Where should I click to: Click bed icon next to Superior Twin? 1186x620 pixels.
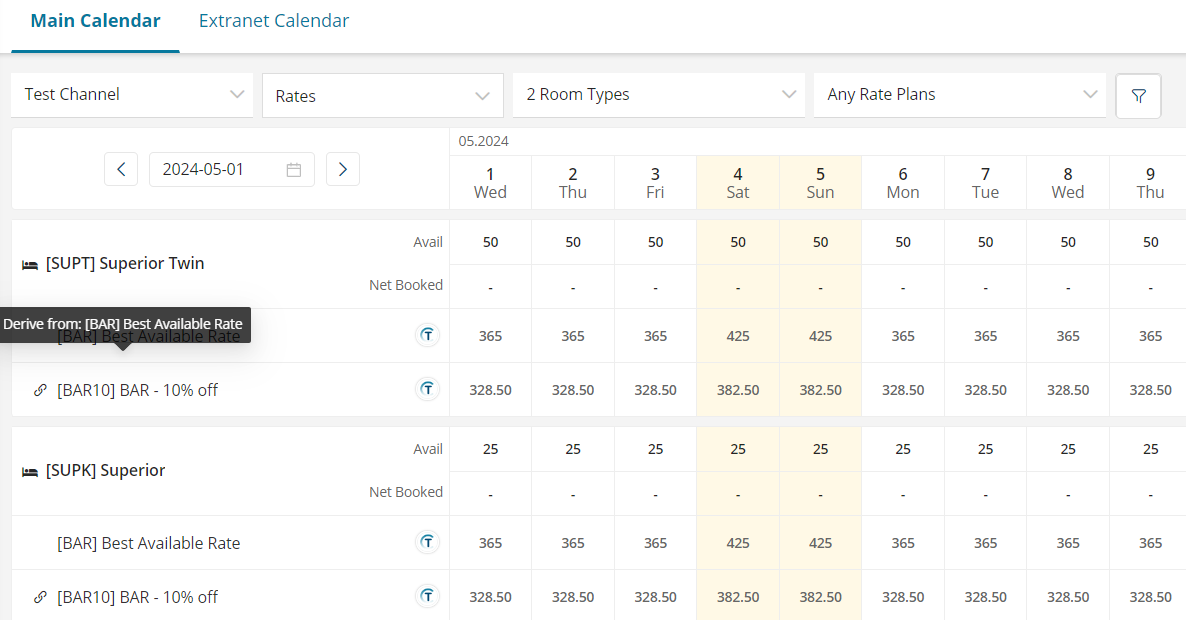click(29, 265)
